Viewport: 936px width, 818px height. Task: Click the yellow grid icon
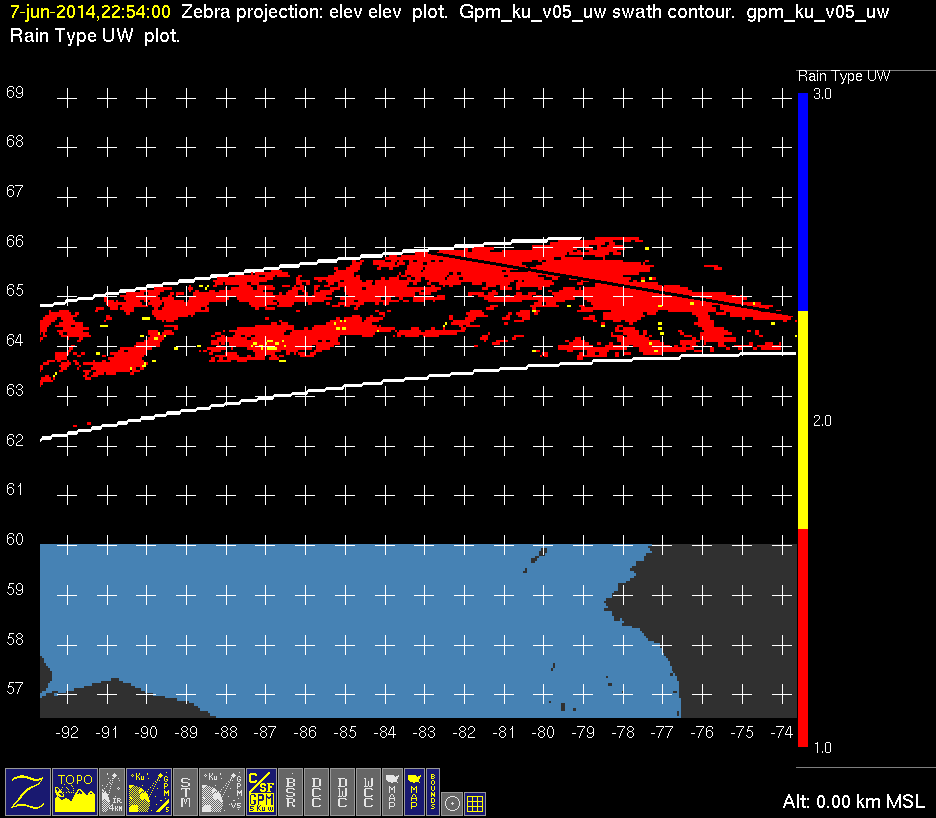[x=475, y=804]
